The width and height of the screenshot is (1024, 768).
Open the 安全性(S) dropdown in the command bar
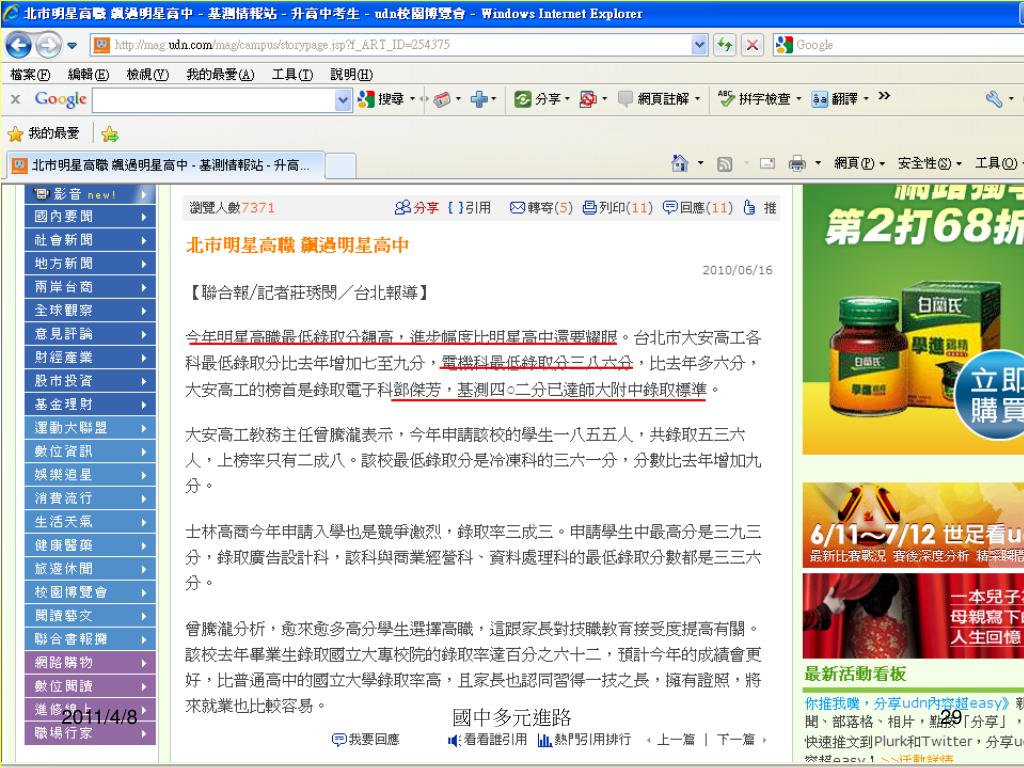click(x=929, y=163)
